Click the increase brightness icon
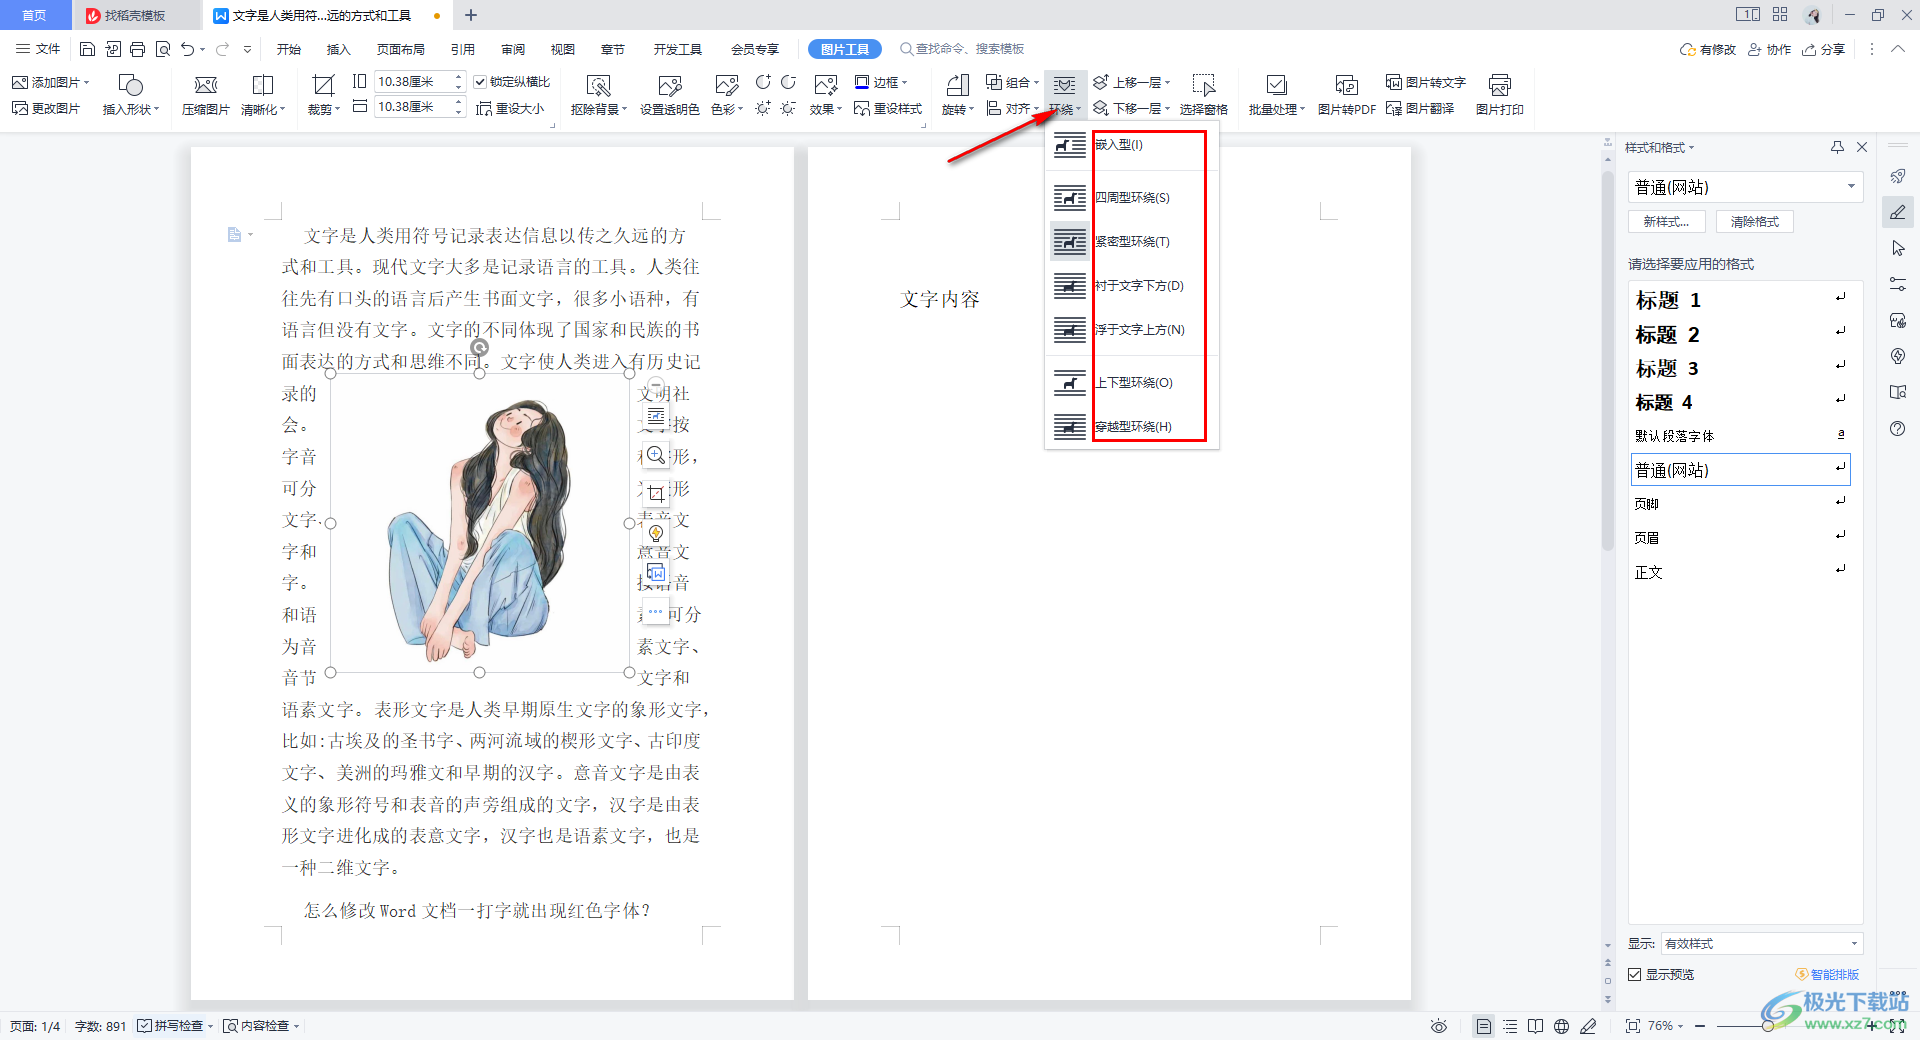The image size is (1920, 1040). [x=763, y=108]
